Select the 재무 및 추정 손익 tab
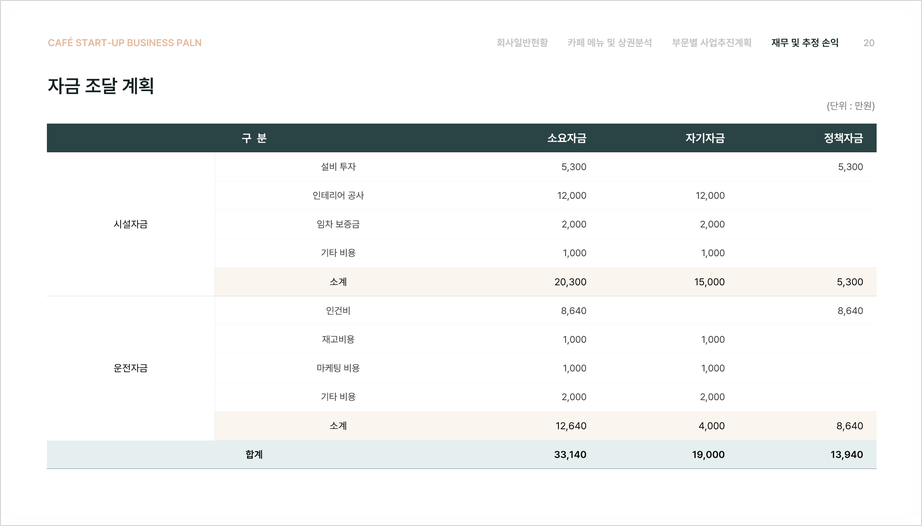922x526 pixels. tap(805, 42)
